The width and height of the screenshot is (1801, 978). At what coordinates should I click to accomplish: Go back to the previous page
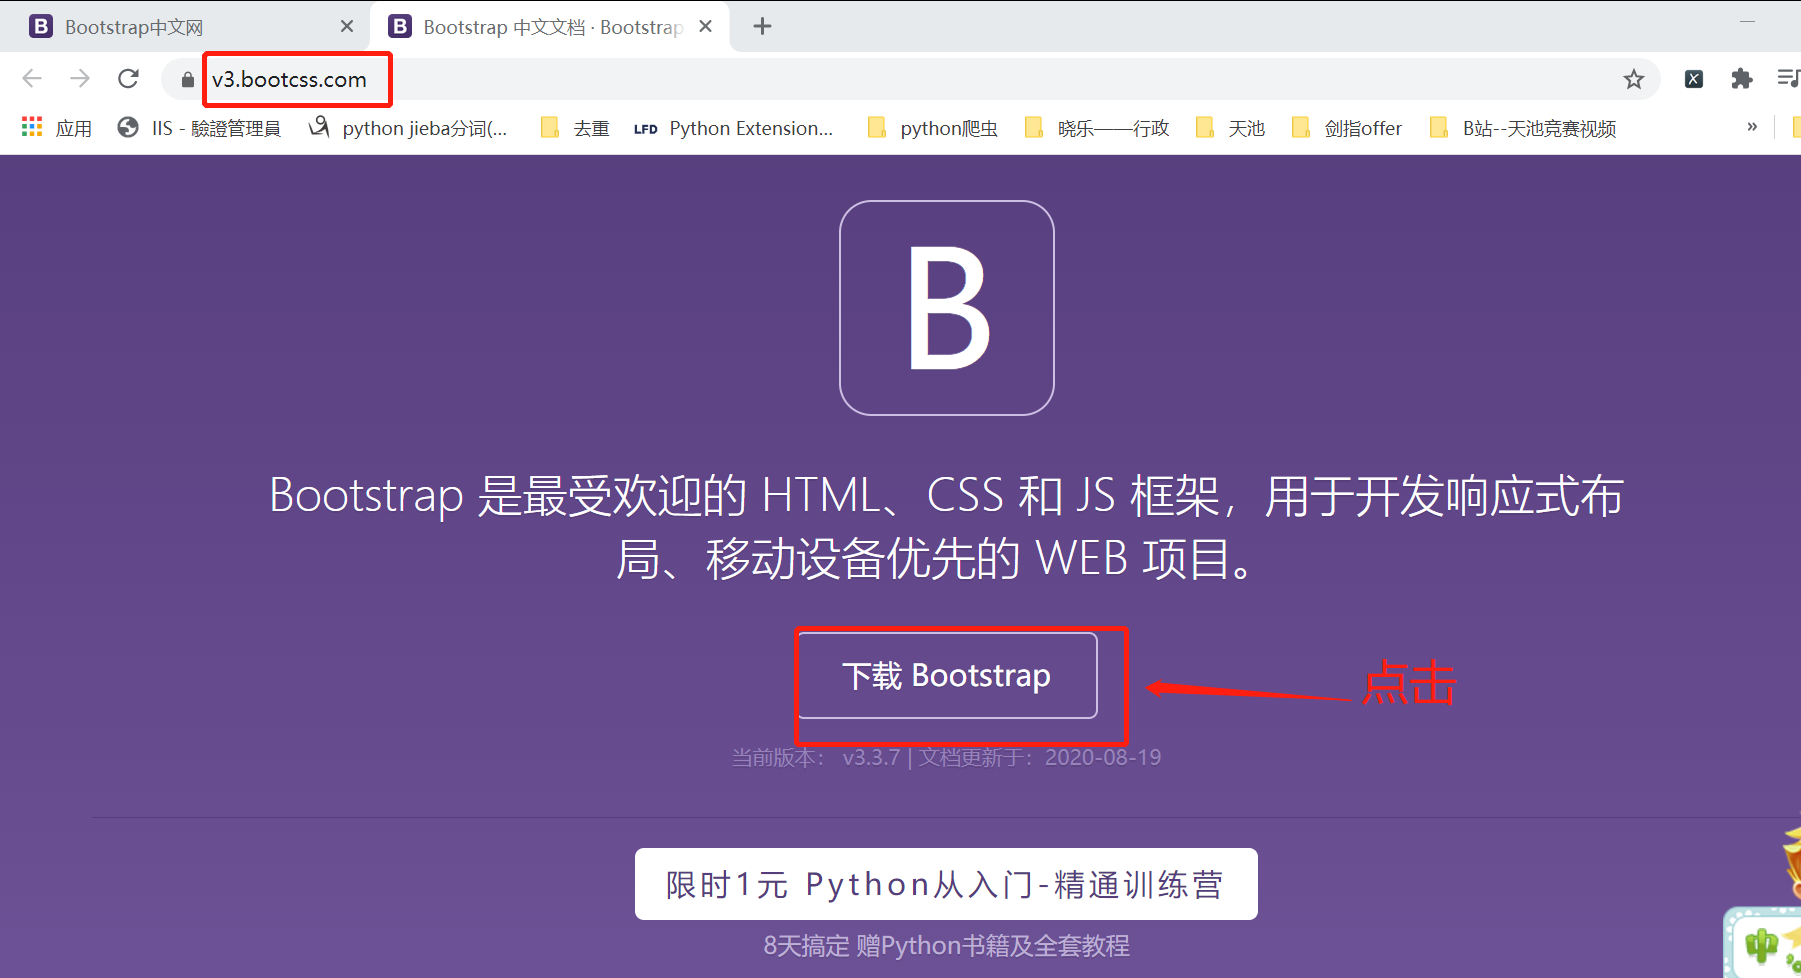click(x=32, y=79)
